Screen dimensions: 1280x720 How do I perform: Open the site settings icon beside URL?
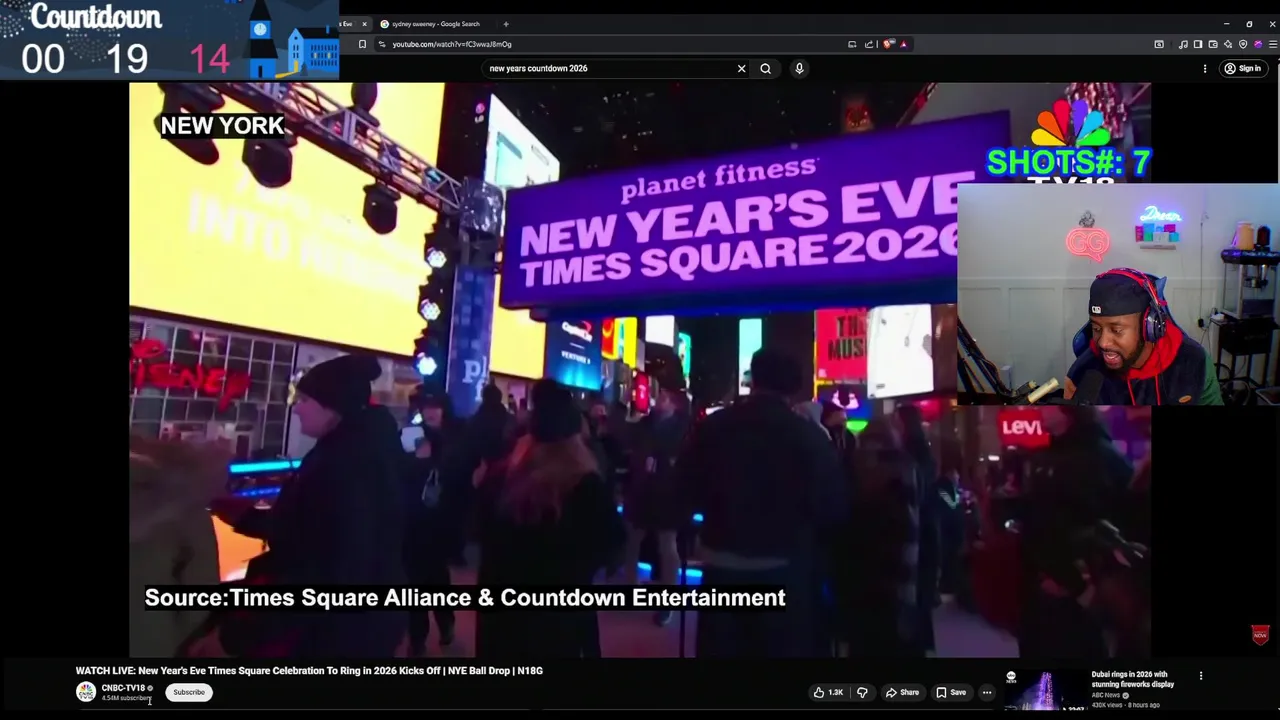[382, 44]
